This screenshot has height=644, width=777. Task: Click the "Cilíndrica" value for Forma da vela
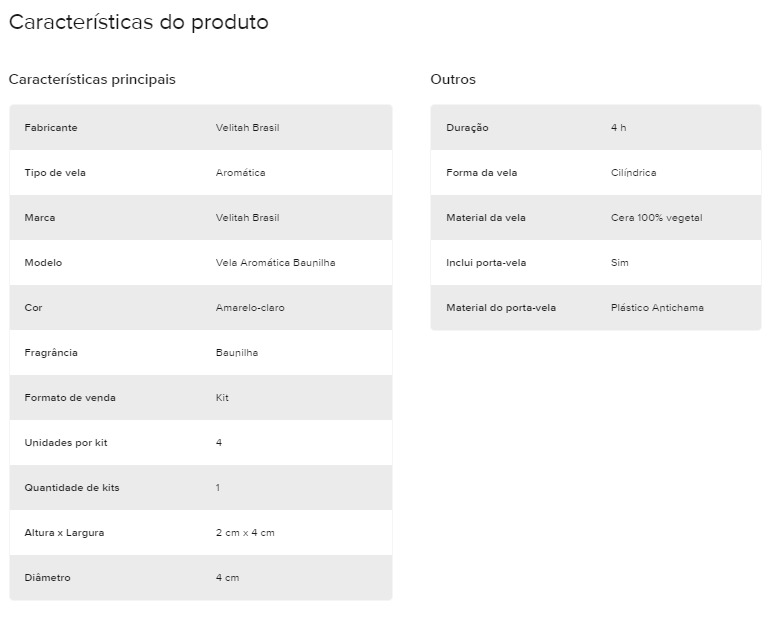tap(633, 173)
